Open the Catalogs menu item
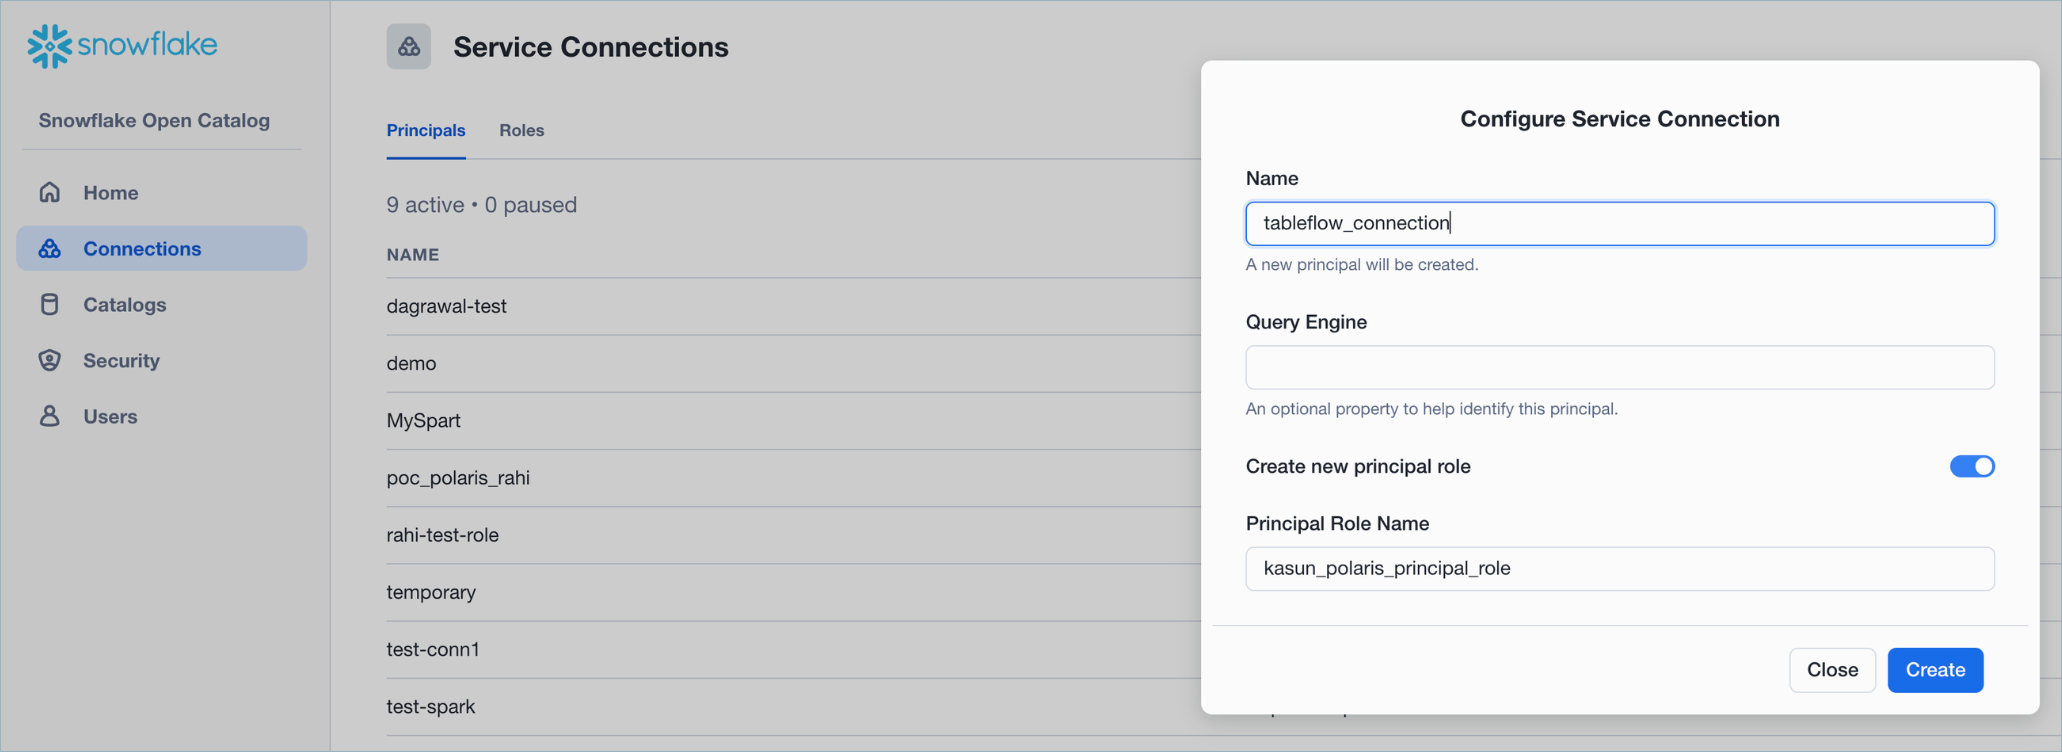Viewport: 2062px width, 752px height. 124,304
